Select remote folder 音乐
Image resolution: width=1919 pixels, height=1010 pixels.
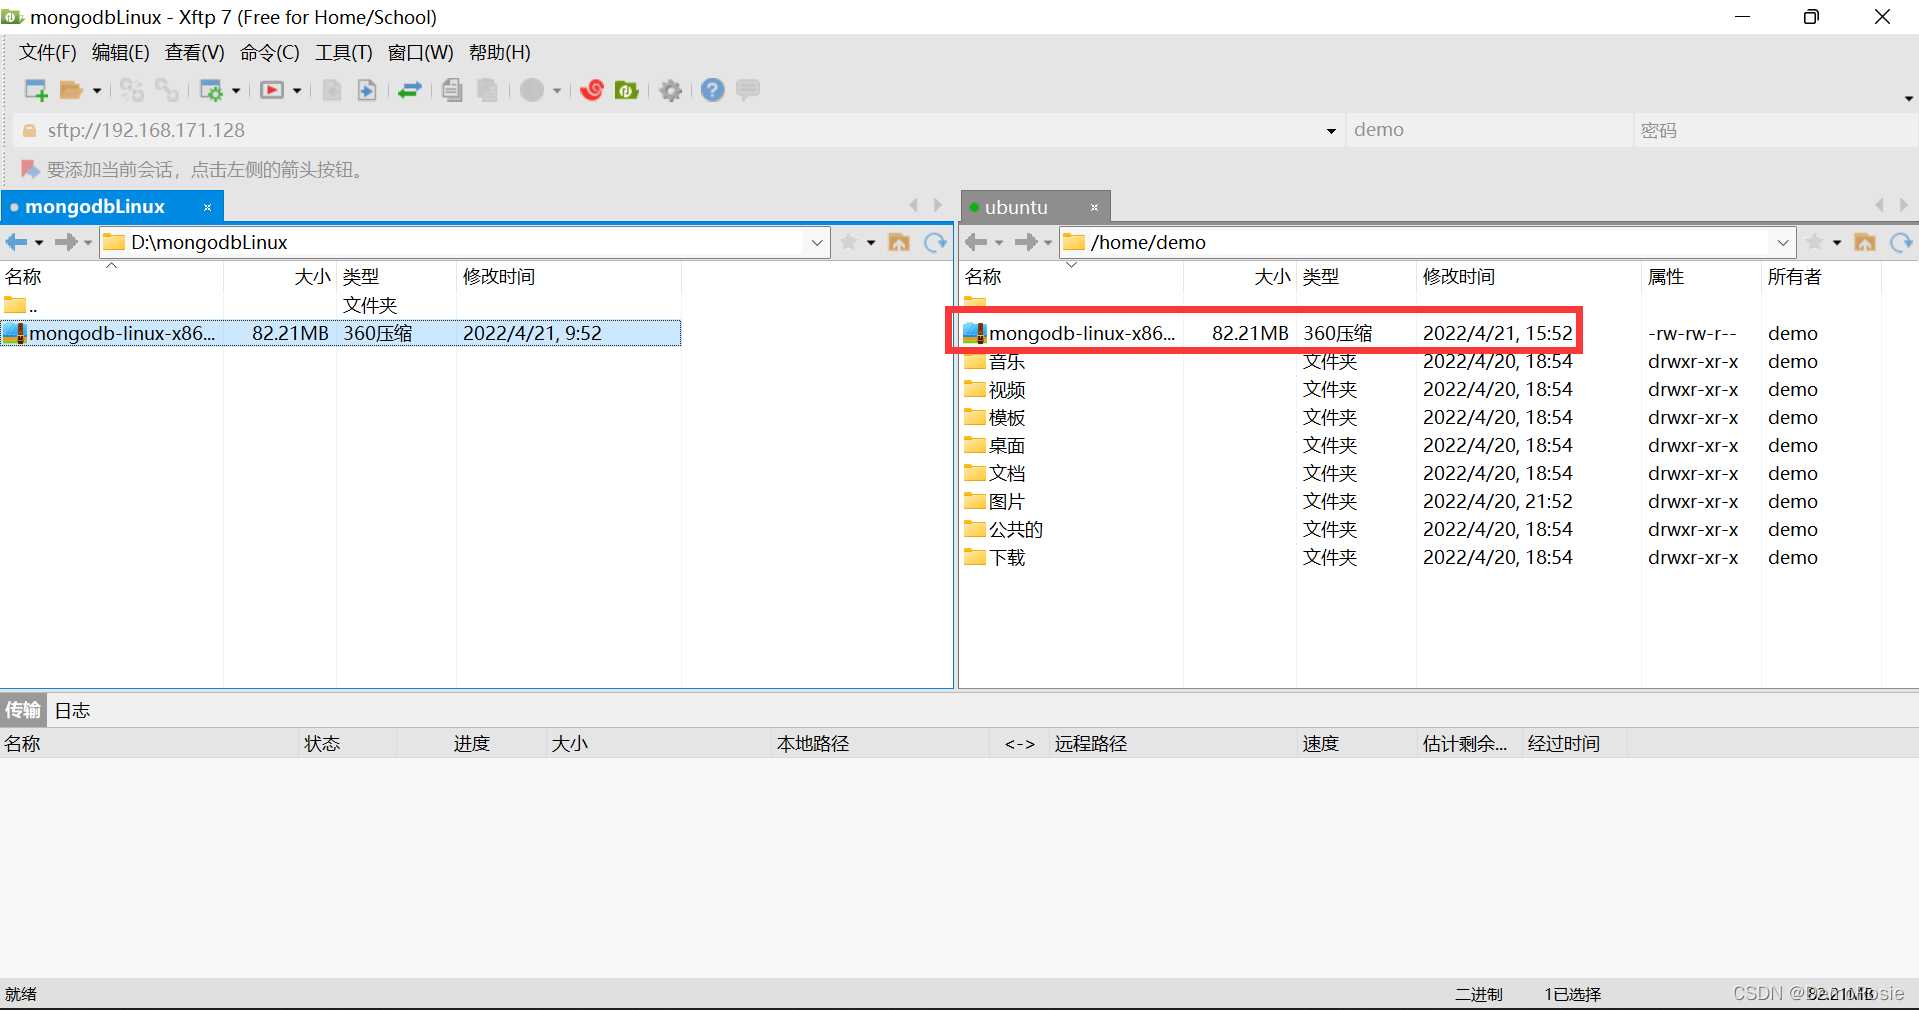click(996, 361)
